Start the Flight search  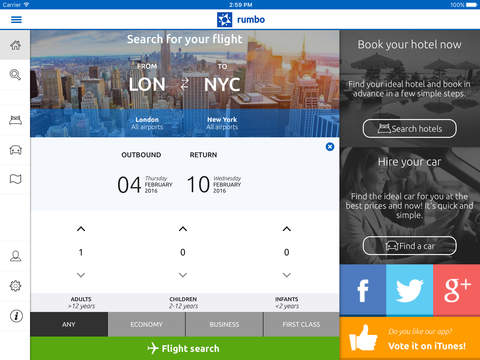185,348
